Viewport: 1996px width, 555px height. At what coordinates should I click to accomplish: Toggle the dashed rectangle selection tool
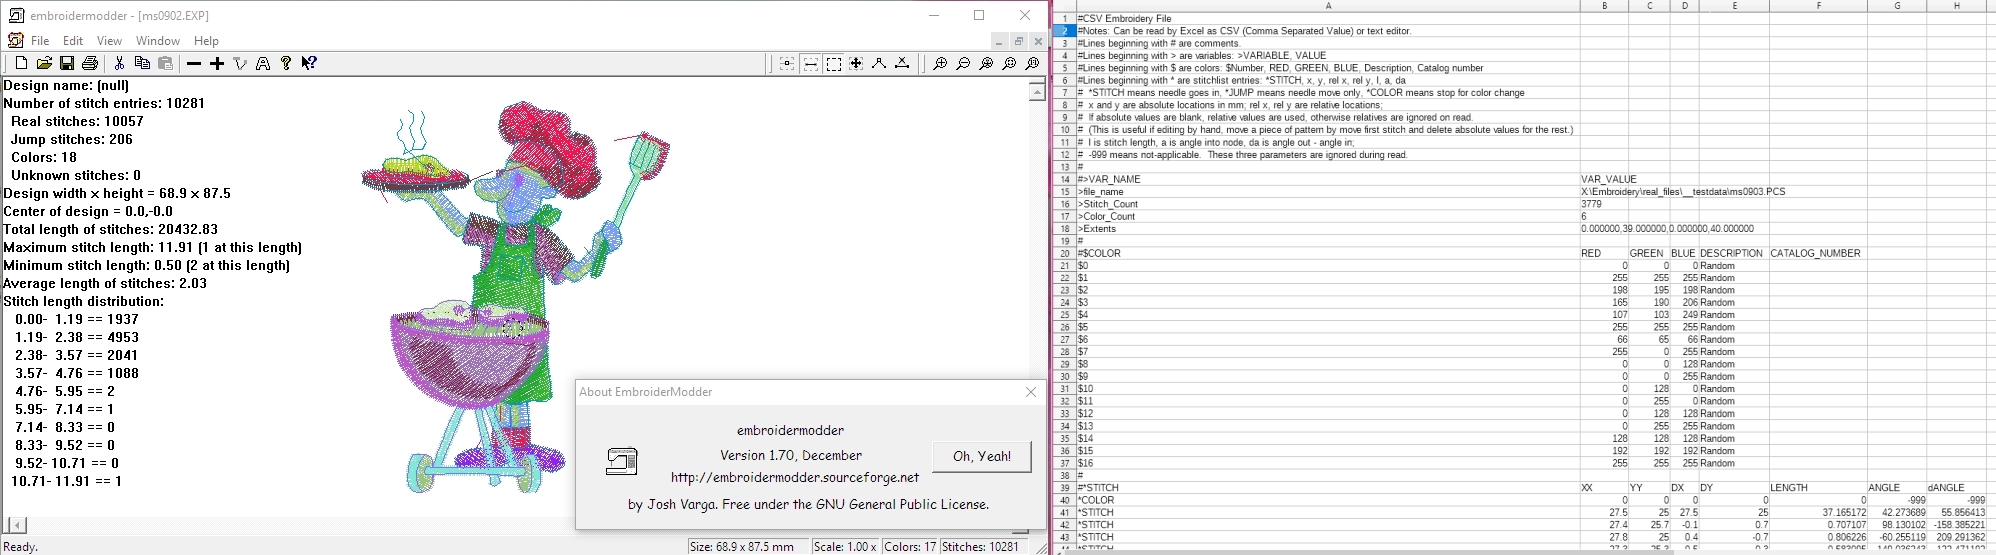click(x=833, y=63)
